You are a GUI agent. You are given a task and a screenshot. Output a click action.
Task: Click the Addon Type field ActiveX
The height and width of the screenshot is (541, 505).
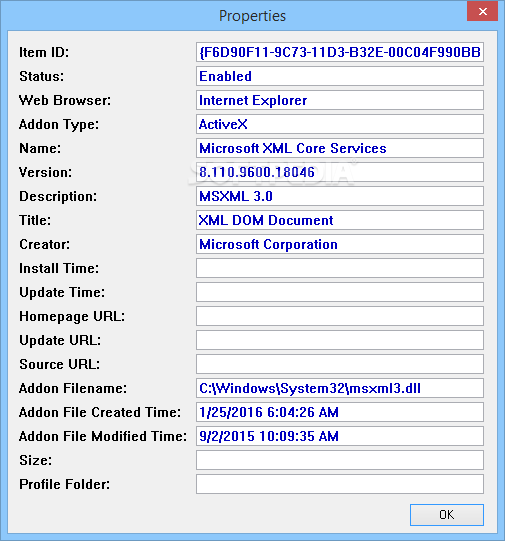340,124
